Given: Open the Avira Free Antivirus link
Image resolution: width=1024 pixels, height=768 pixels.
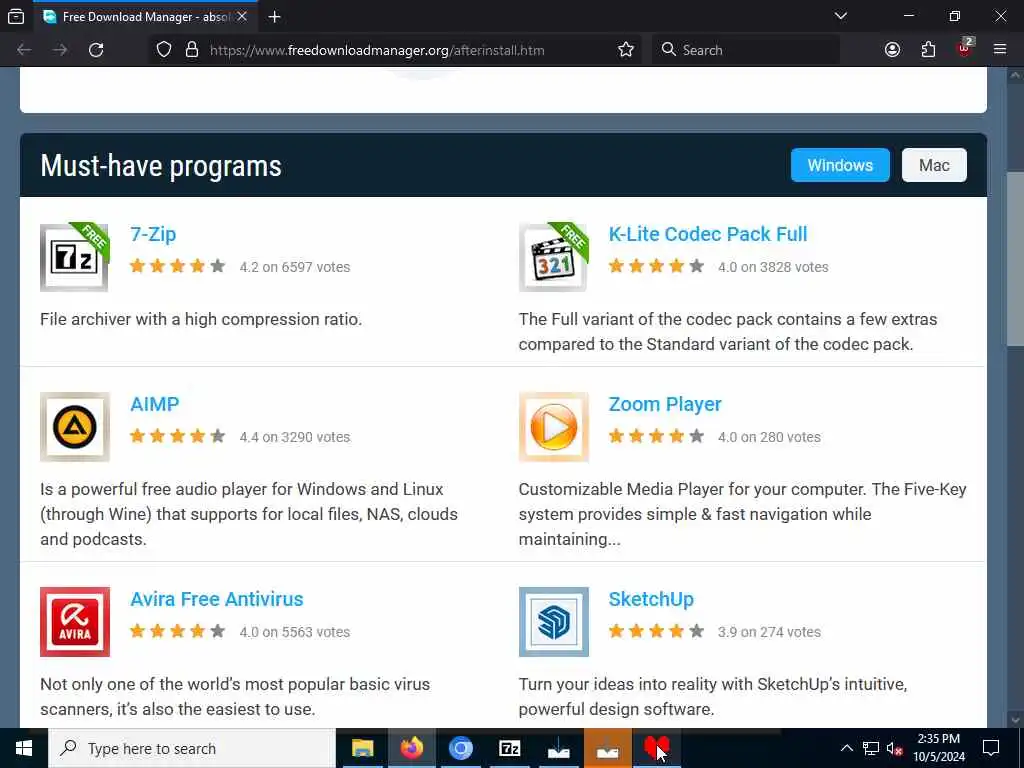Looking at the screenshot, I should click(x=216, y=599).
